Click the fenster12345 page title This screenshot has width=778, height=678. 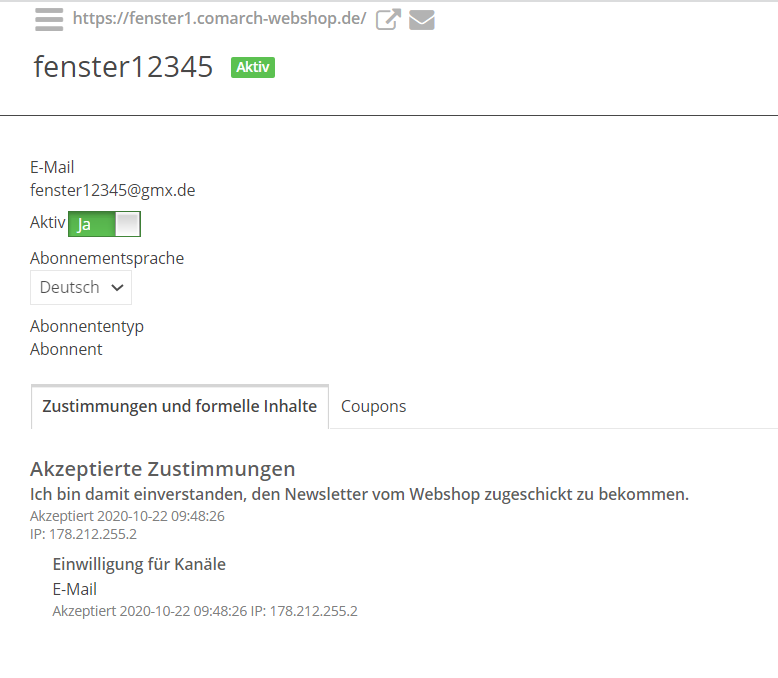(x=123, y=67)
